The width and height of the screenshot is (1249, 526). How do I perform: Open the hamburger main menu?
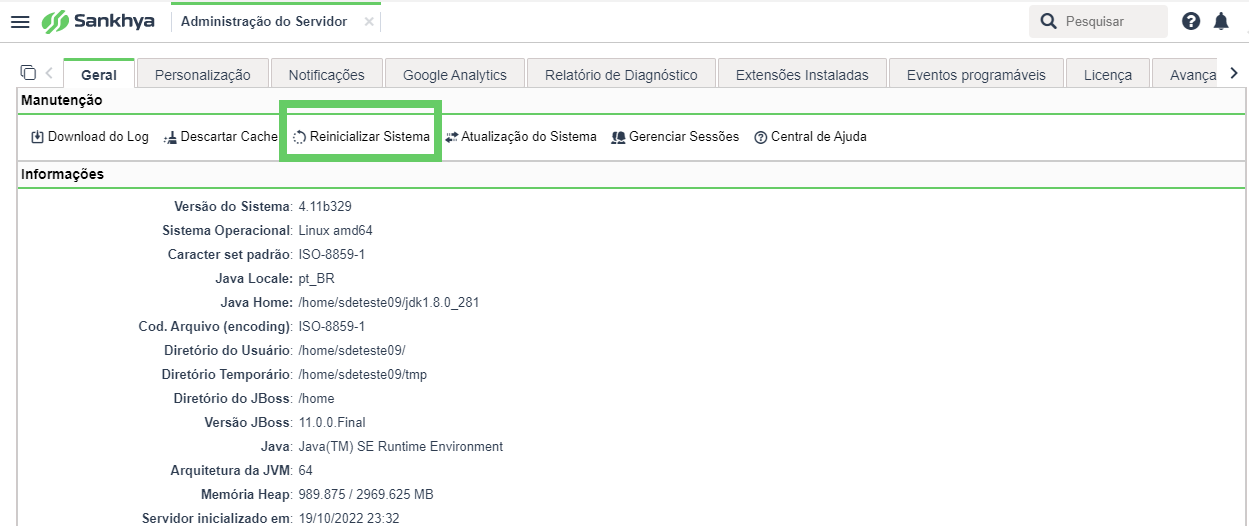20,22
